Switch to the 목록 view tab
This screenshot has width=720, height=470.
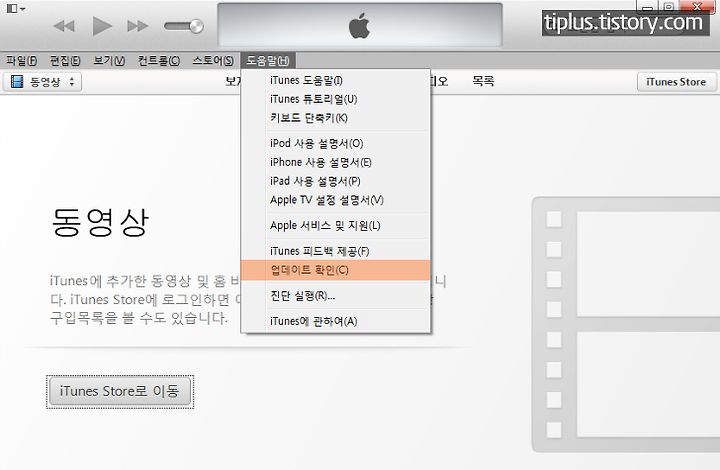pyautogui.click(x=483, y=81)
